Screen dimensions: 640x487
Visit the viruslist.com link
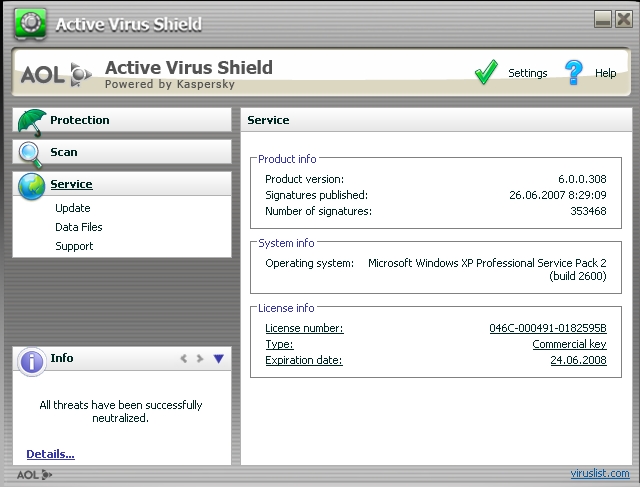pos(600,474)
